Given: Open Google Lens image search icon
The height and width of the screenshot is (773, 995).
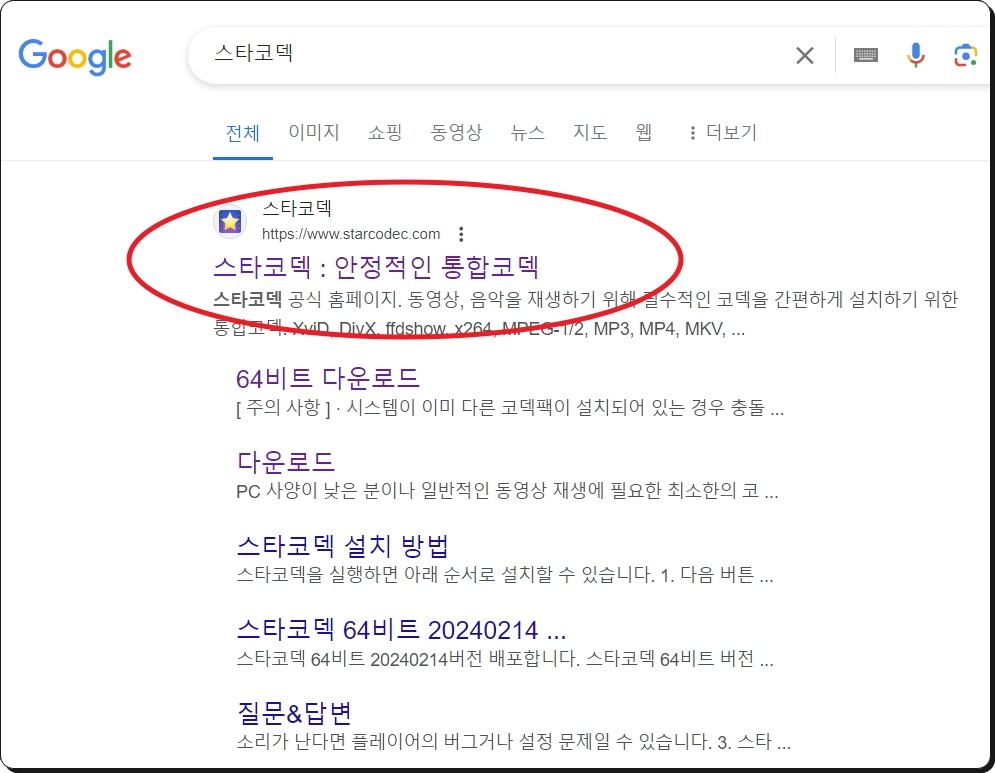Looking at the screenshot, I should (965, 55).
